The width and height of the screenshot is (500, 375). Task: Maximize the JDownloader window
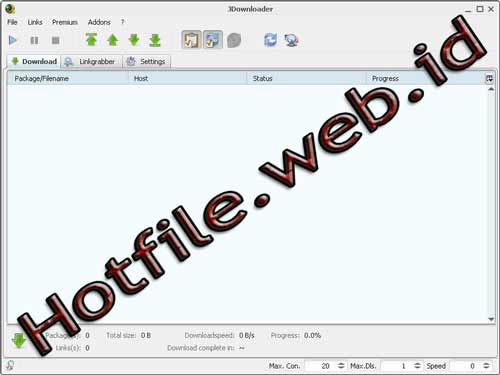(480, 9)
